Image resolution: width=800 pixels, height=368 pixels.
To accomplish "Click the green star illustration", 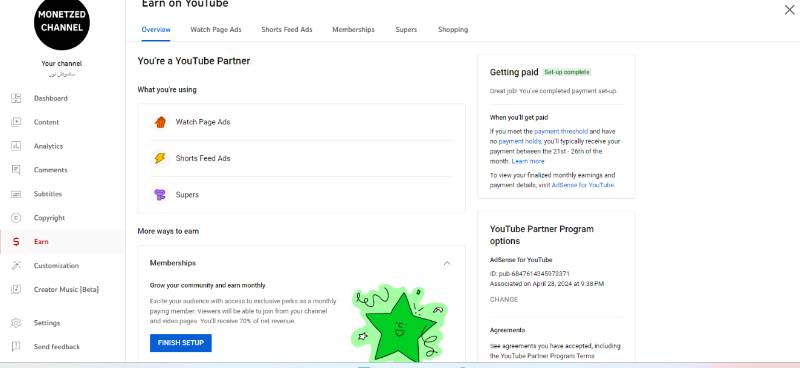I will point(399,323).
